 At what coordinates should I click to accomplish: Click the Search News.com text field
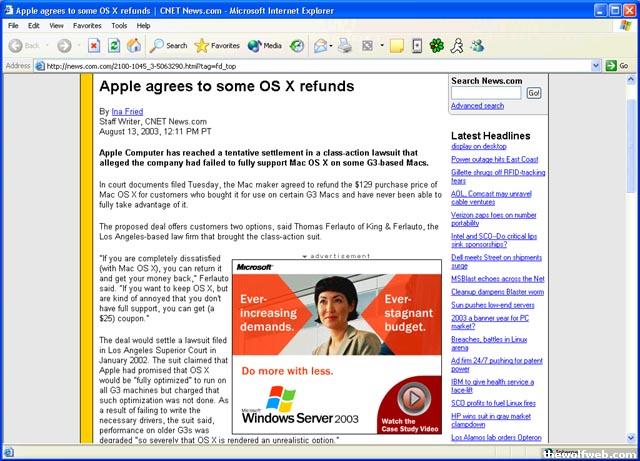tap(486, 93)
